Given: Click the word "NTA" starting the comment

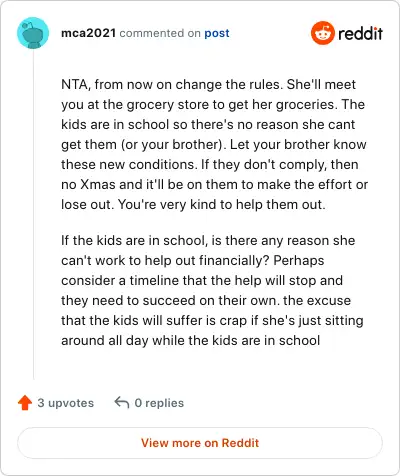Looking at the screenshot, I should pos(74,84).
